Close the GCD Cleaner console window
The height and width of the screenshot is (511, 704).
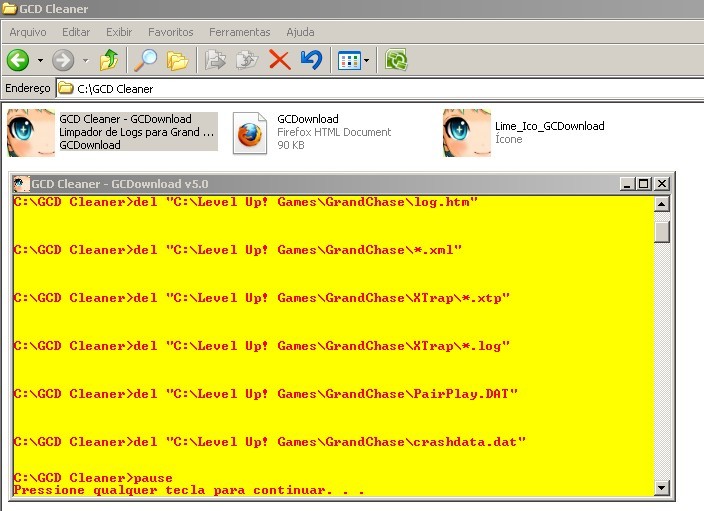click(x=662, y=184)
